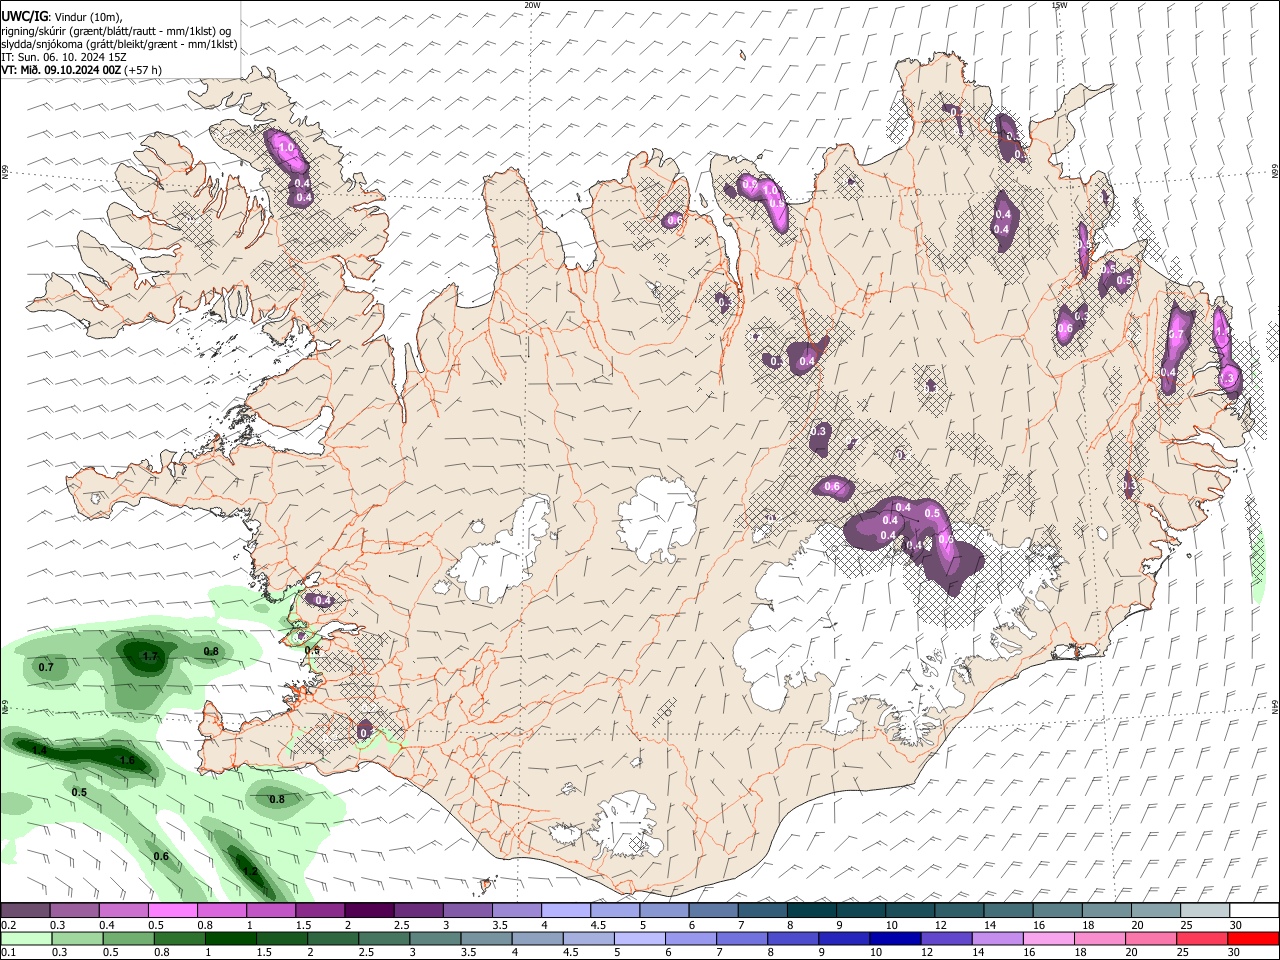Click the deep blue swatch labeled 10

click(x=895, y=939)
